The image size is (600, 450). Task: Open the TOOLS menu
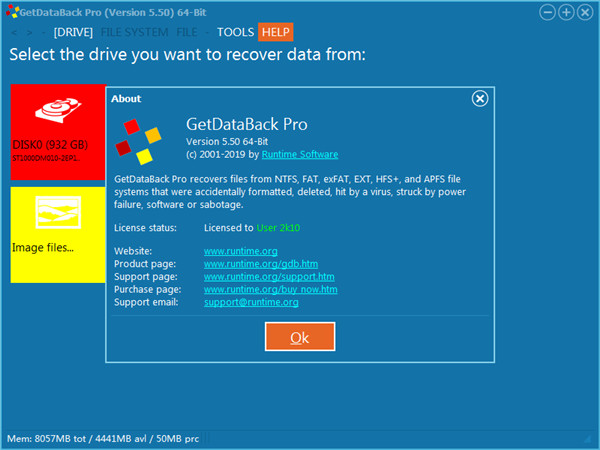[235, 32]
